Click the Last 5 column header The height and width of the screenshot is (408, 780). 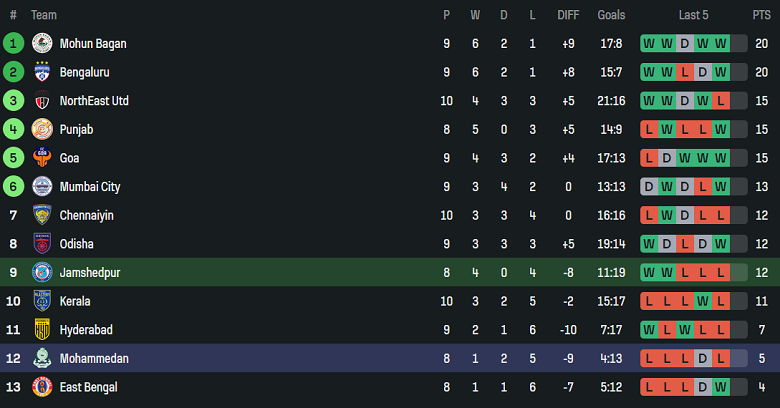pyautogui.click(x=693, y=15)
